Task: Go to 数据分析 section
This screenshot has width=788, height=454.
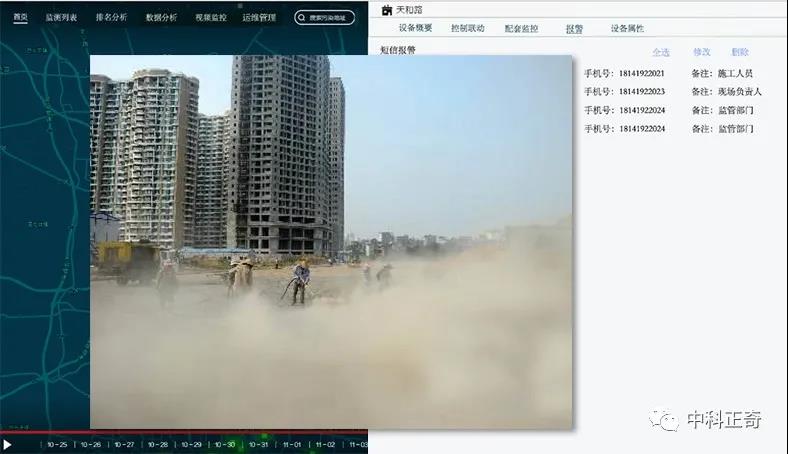Action: point(161,18)
